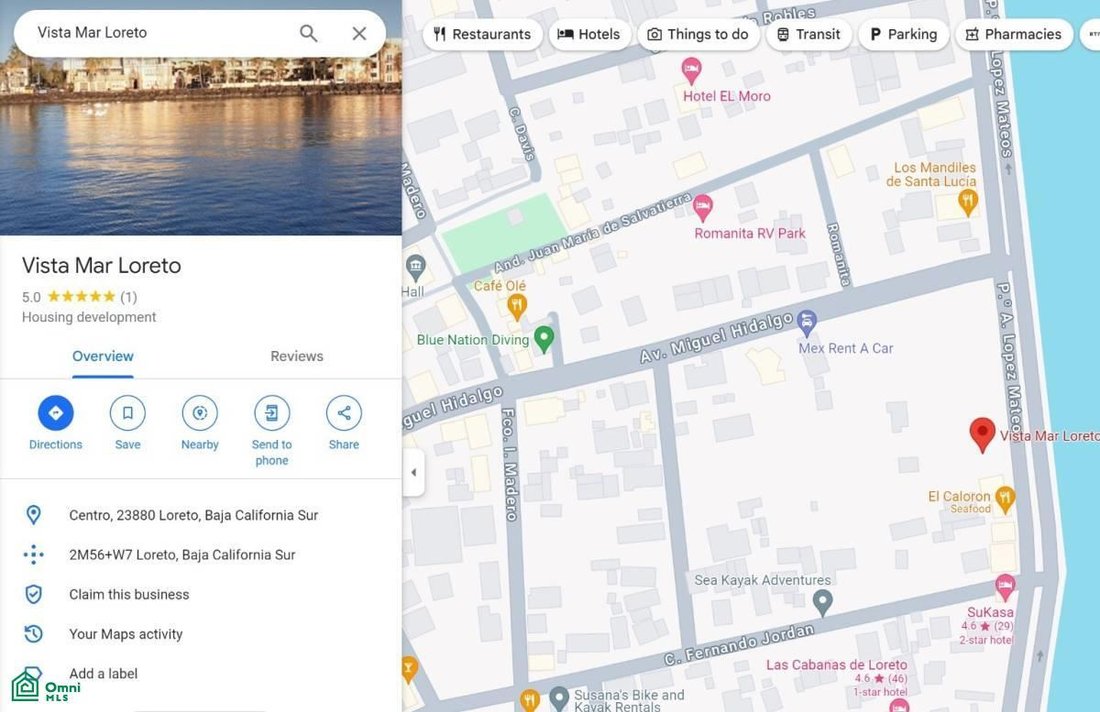The height and width of the screenshot is (712, 1100).
Task: Click the location pin icon beside address
Action: (33, 515)
